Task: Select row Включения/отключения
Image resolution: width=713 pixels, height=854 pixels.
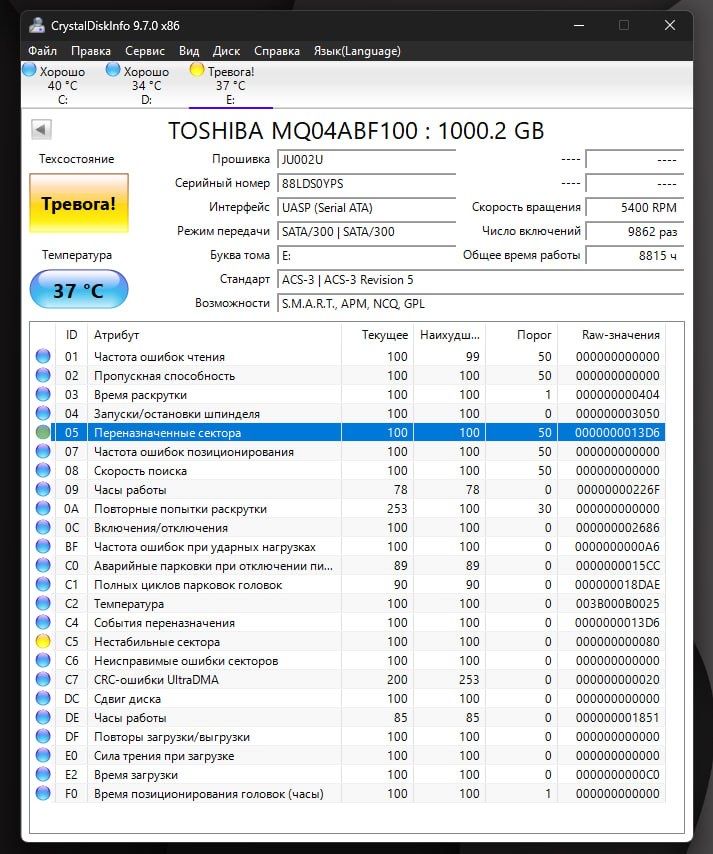Action: coord(349,528)
